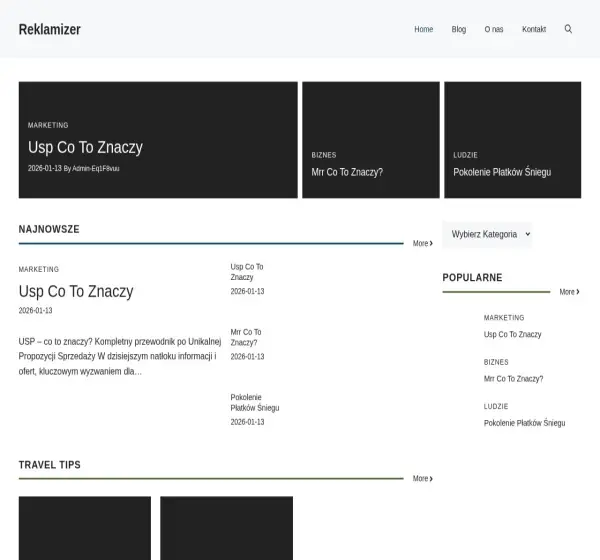Screen dimensions: 600x560
Task: Open Mrr Co To Znaczy? in Popularne sidebar
Action: coord(513,379)
